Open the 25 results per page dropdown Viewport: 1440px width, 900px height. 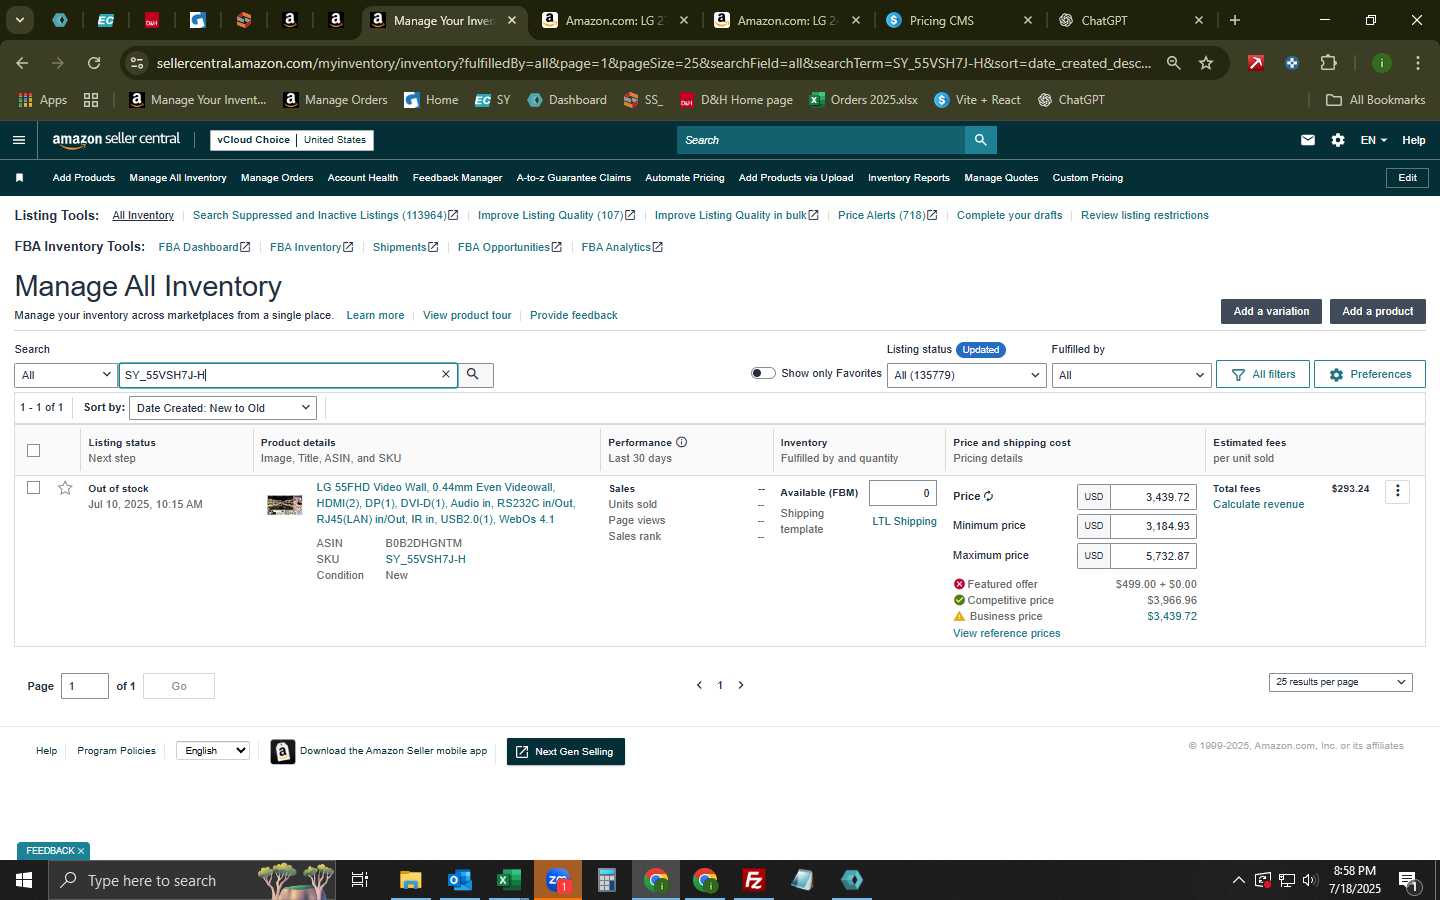tap(1340, 682)
